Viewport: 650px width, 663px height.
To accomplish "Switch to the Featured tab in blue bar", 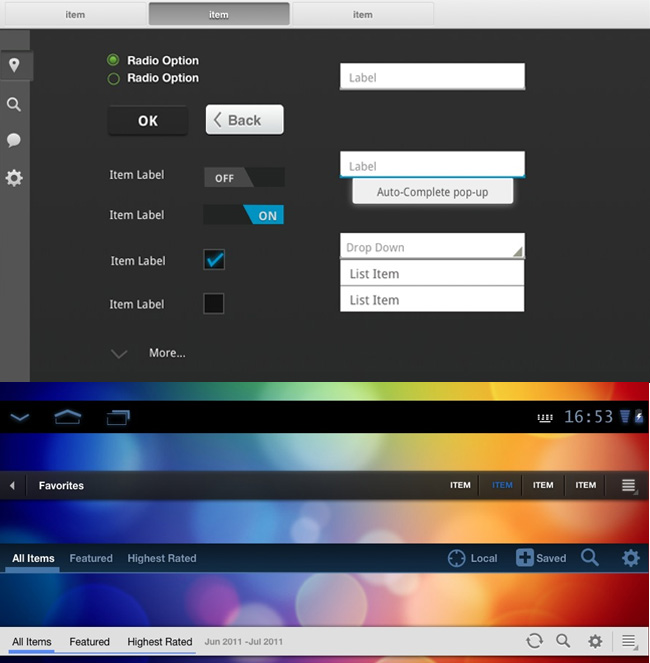I will coord(91,558).
